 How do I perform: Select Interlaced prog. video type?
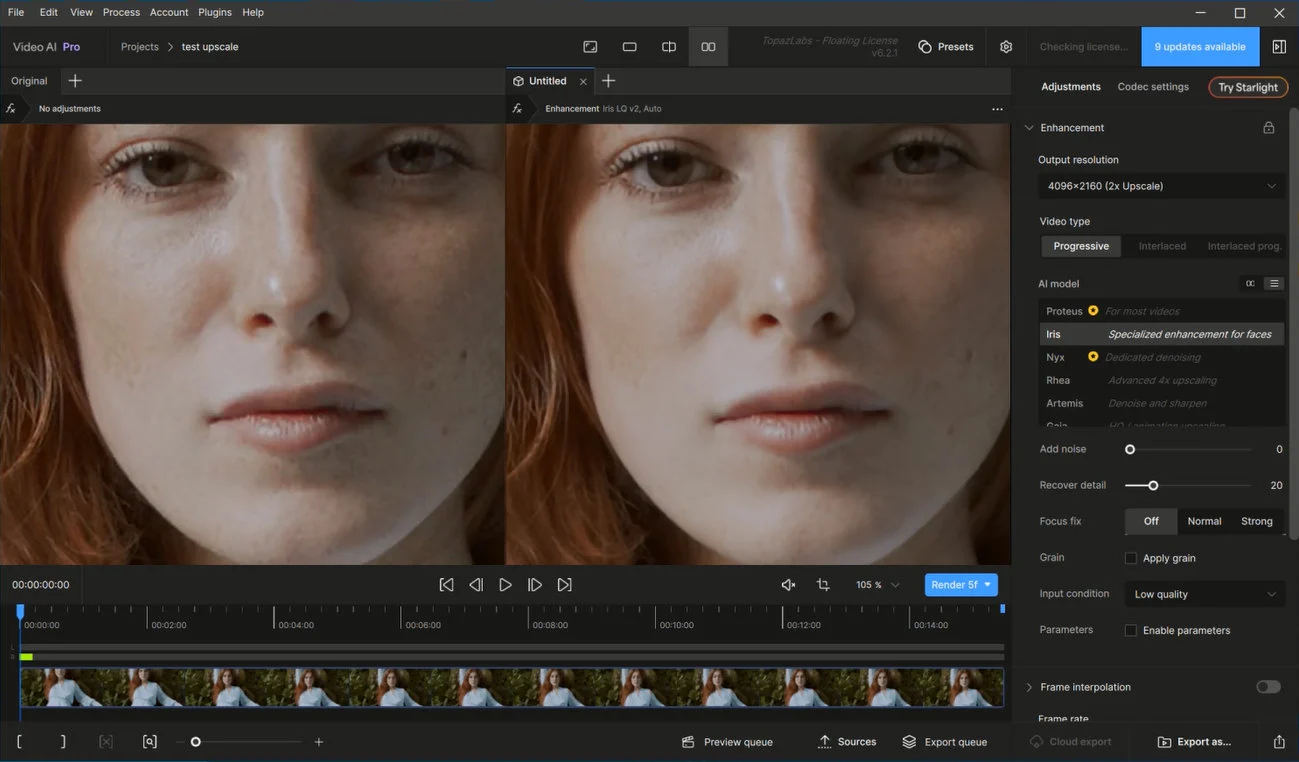click(1244, 246)
